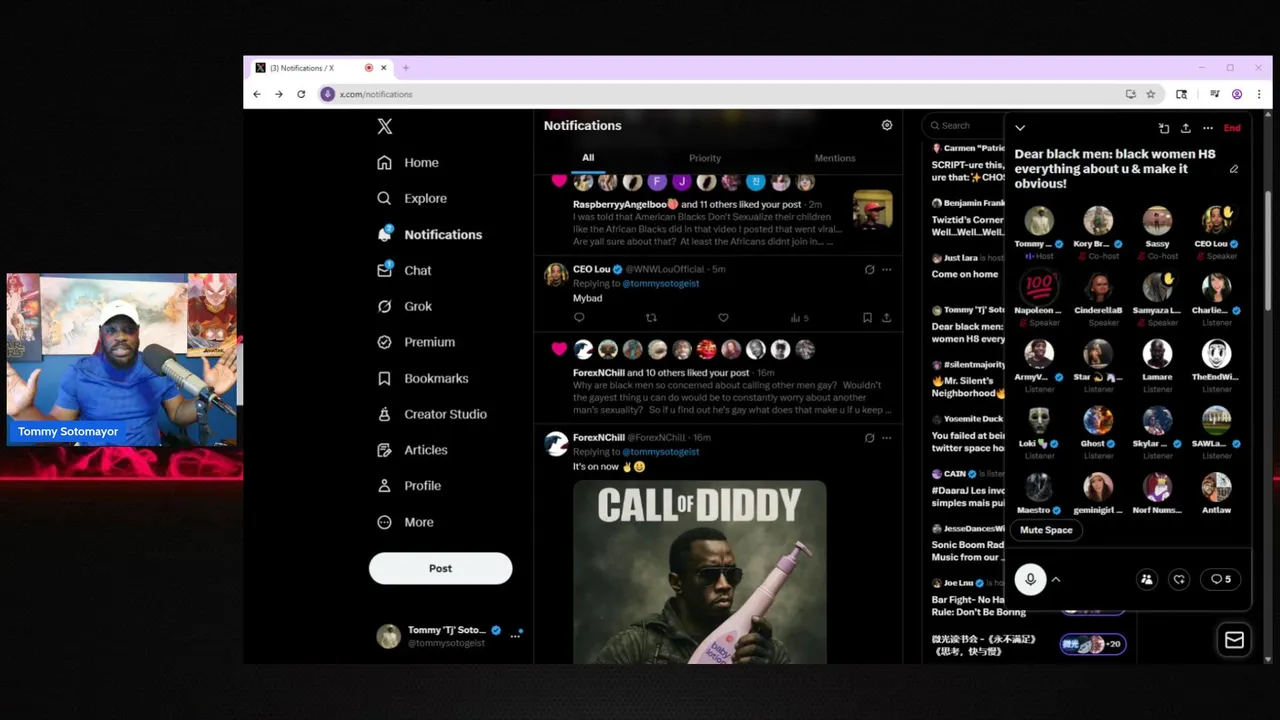Click the Creator Studio sidebar icon

click(384, 414)
